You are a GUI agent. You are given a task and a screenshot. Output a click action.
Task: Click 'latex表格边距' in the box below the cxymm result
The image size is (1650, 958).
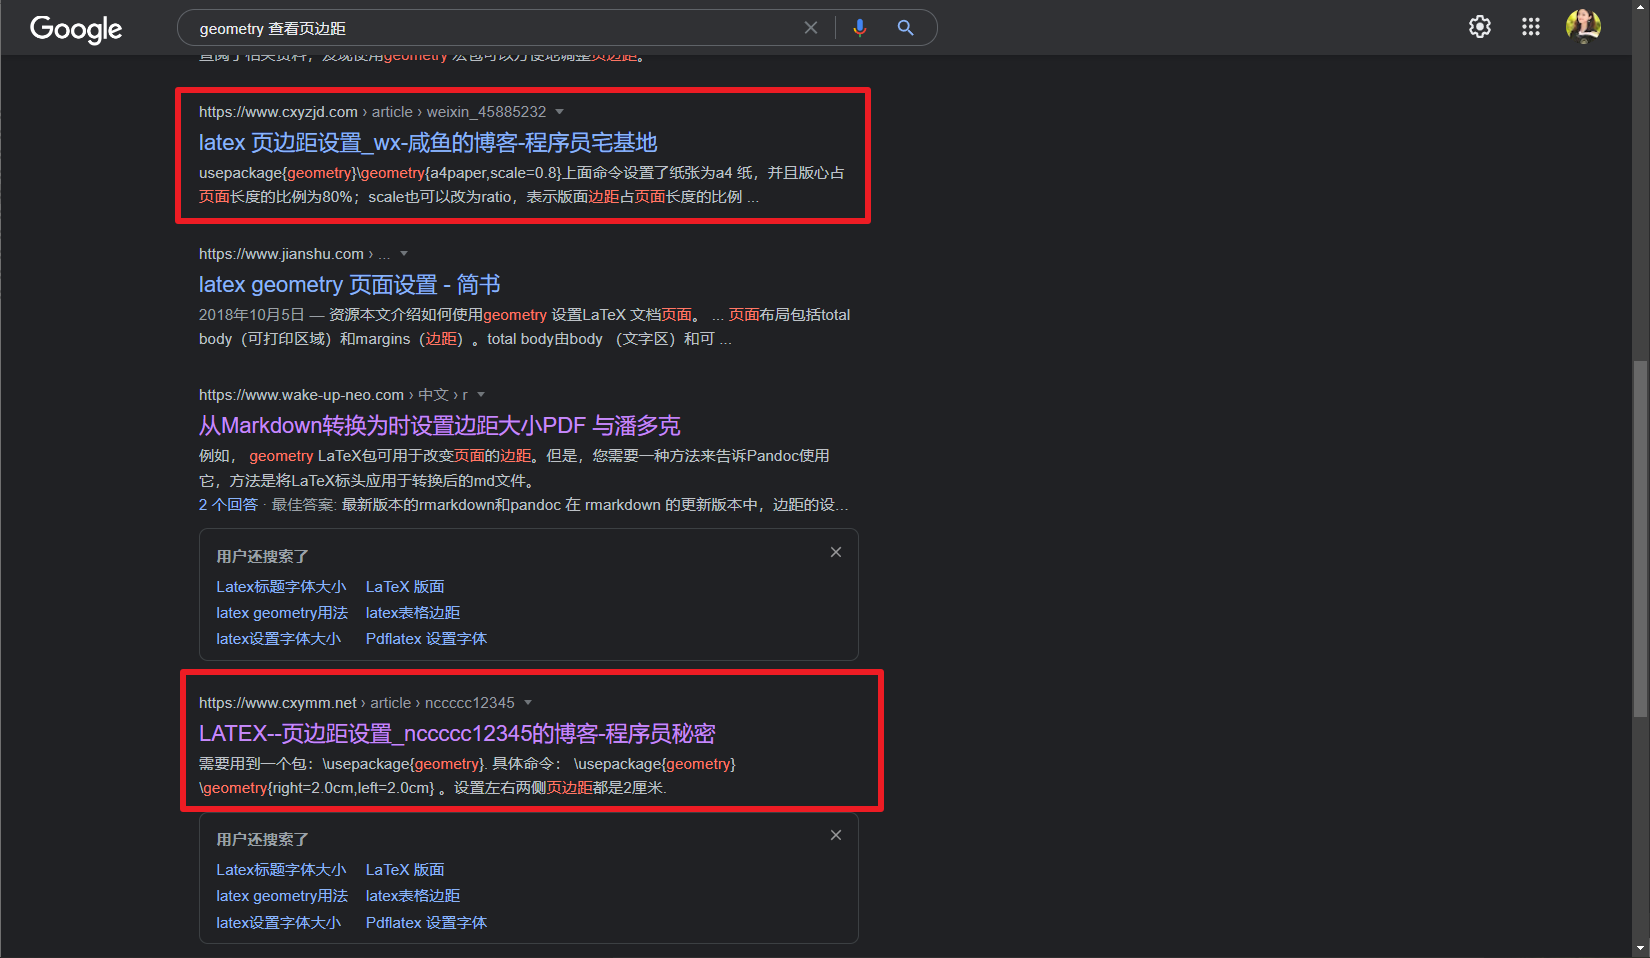[413, 896]
